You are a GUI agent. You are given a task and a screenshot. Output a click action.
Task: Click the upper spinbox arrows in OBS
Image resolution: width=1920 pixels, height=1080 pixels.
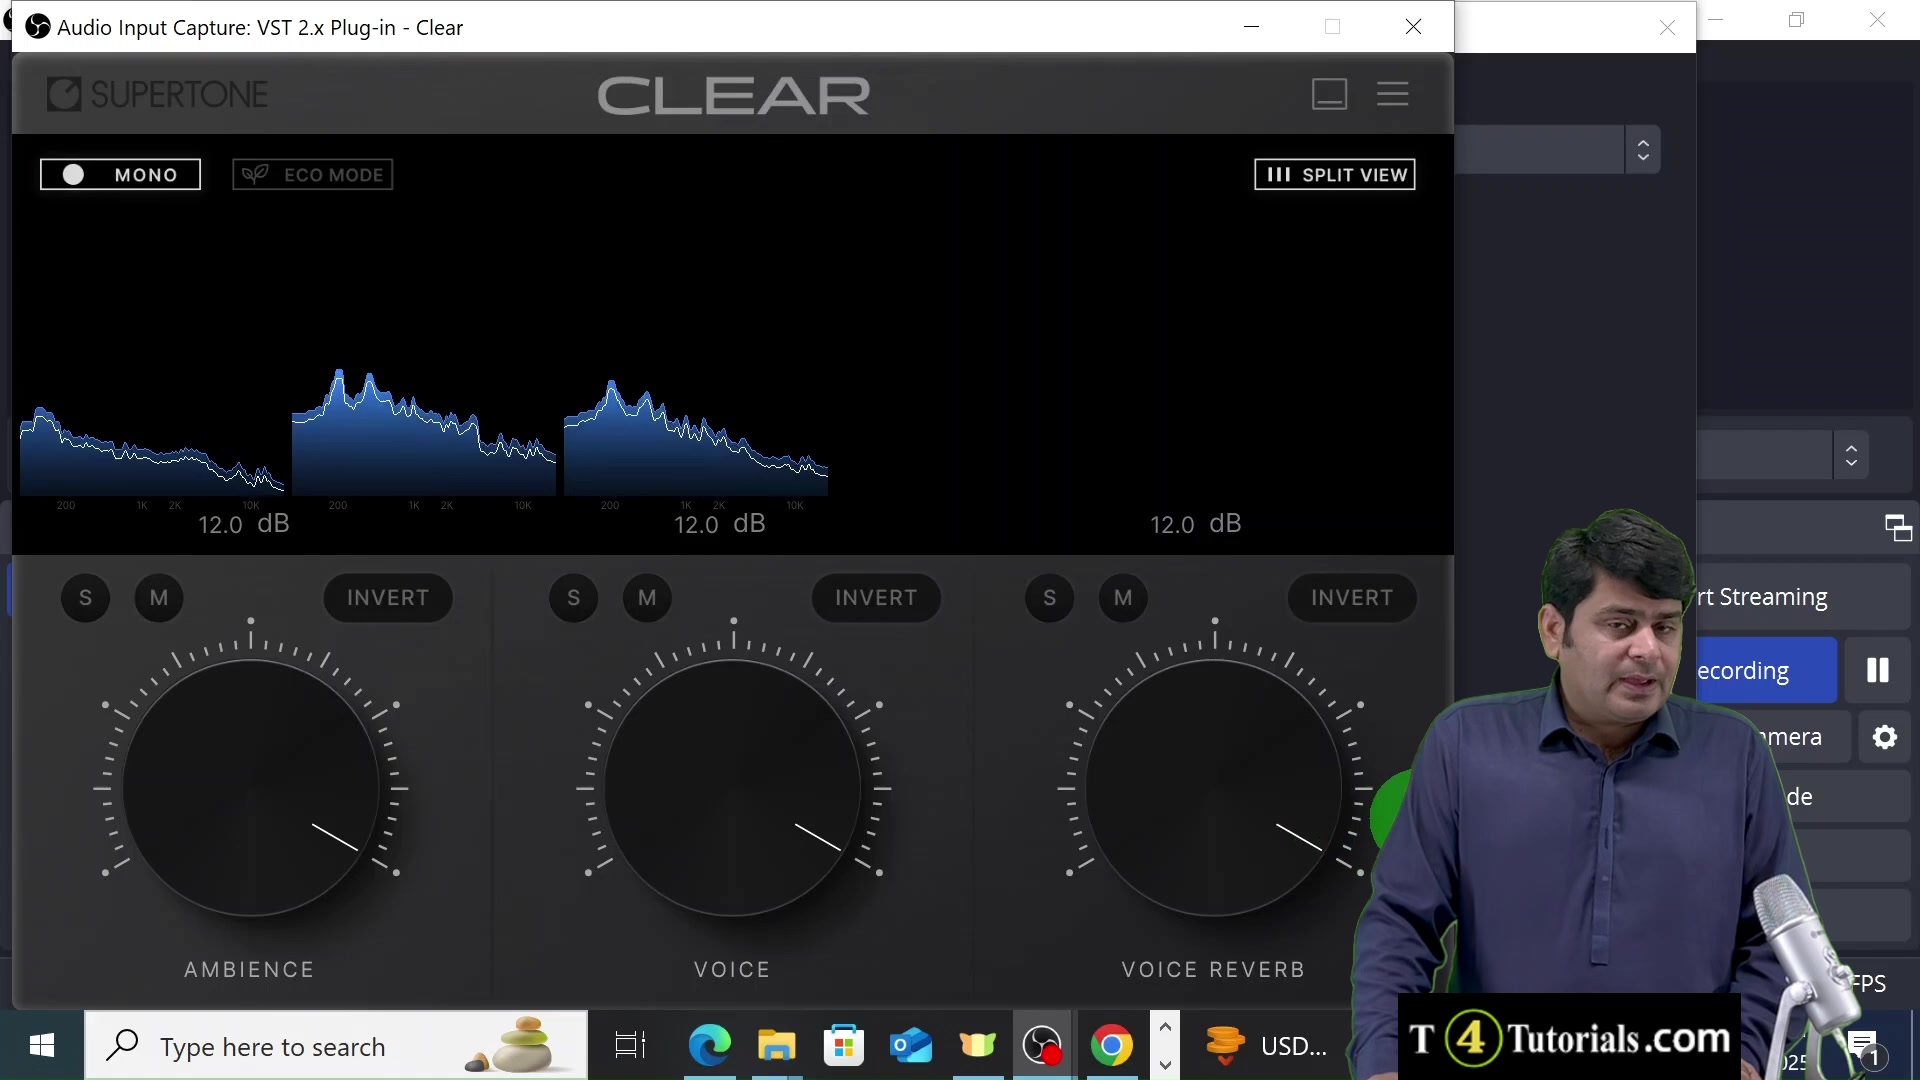[x=1643, y=150]
